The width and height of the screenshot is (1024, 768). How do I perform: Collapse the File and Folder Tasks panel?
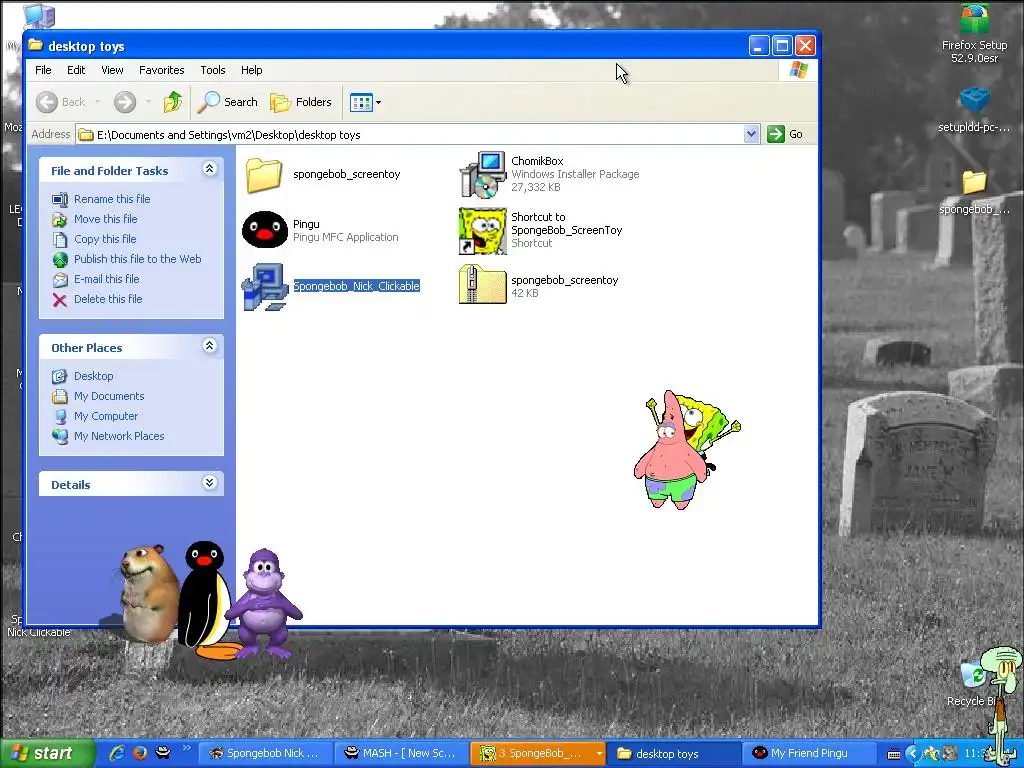(x=209, y=169)
